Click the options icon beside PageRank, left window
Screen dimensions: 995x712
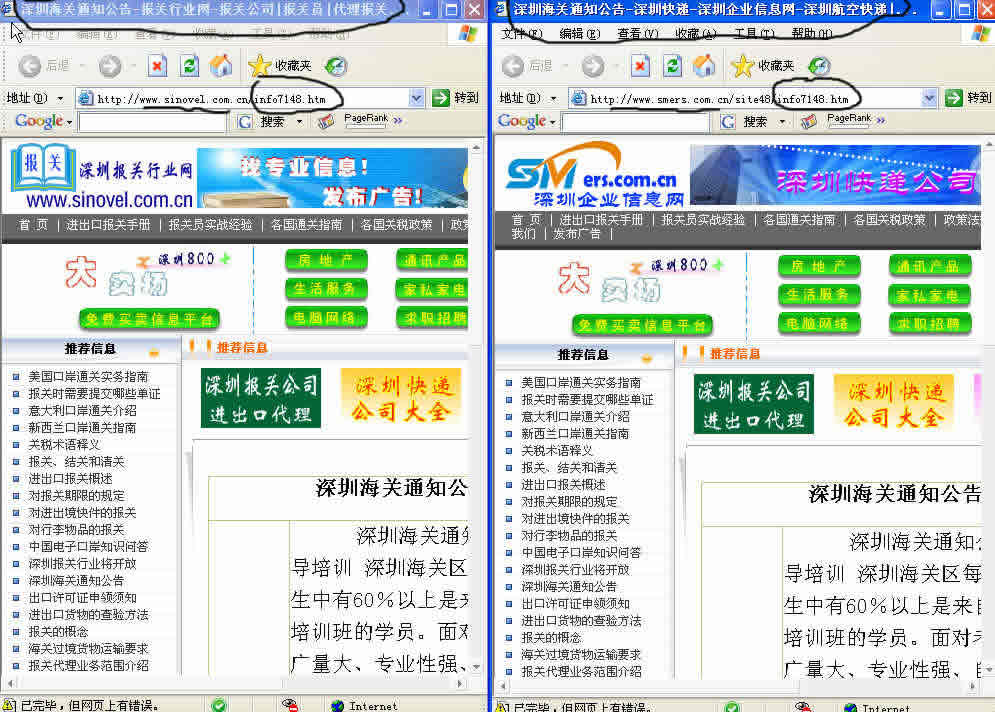click(x=326, y=121)
